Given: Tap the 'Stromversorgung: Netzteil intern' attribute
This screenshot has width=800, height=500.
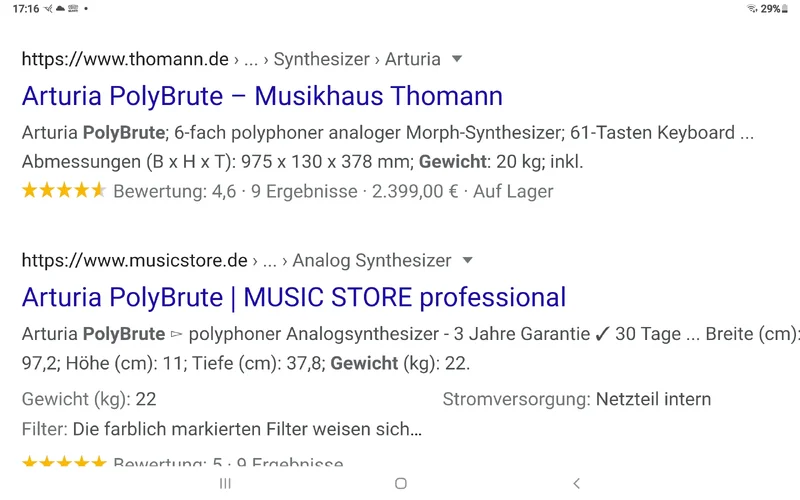Looking at the screenshot, I should 577,399.
